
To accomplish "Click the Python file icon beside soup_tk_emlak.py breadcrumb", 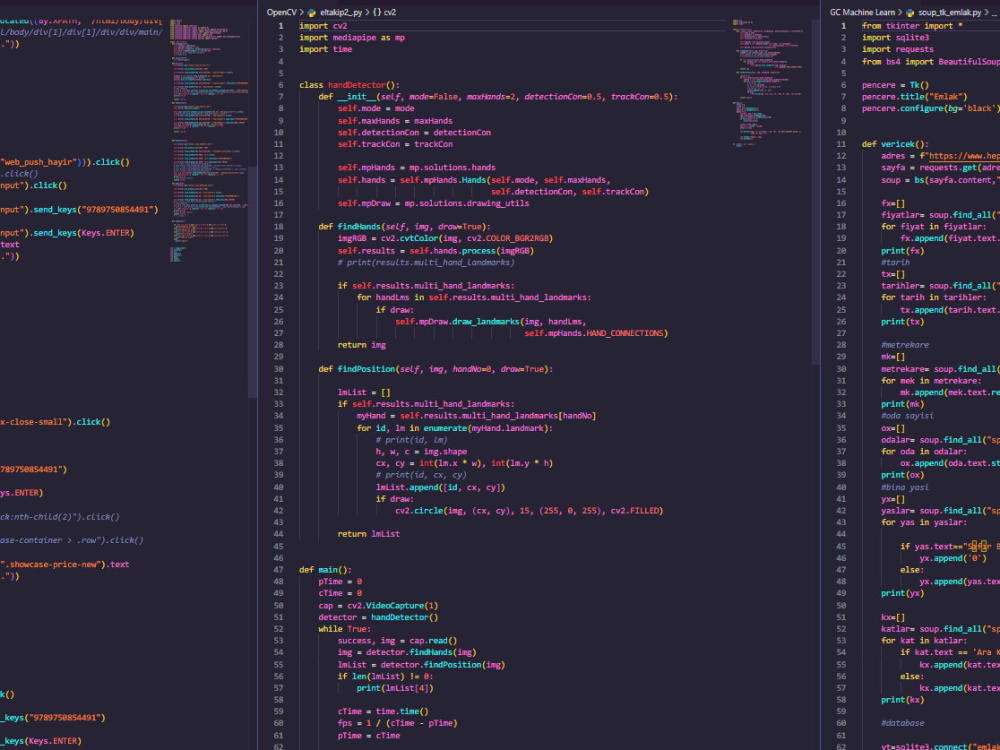I will click(910, 12).
